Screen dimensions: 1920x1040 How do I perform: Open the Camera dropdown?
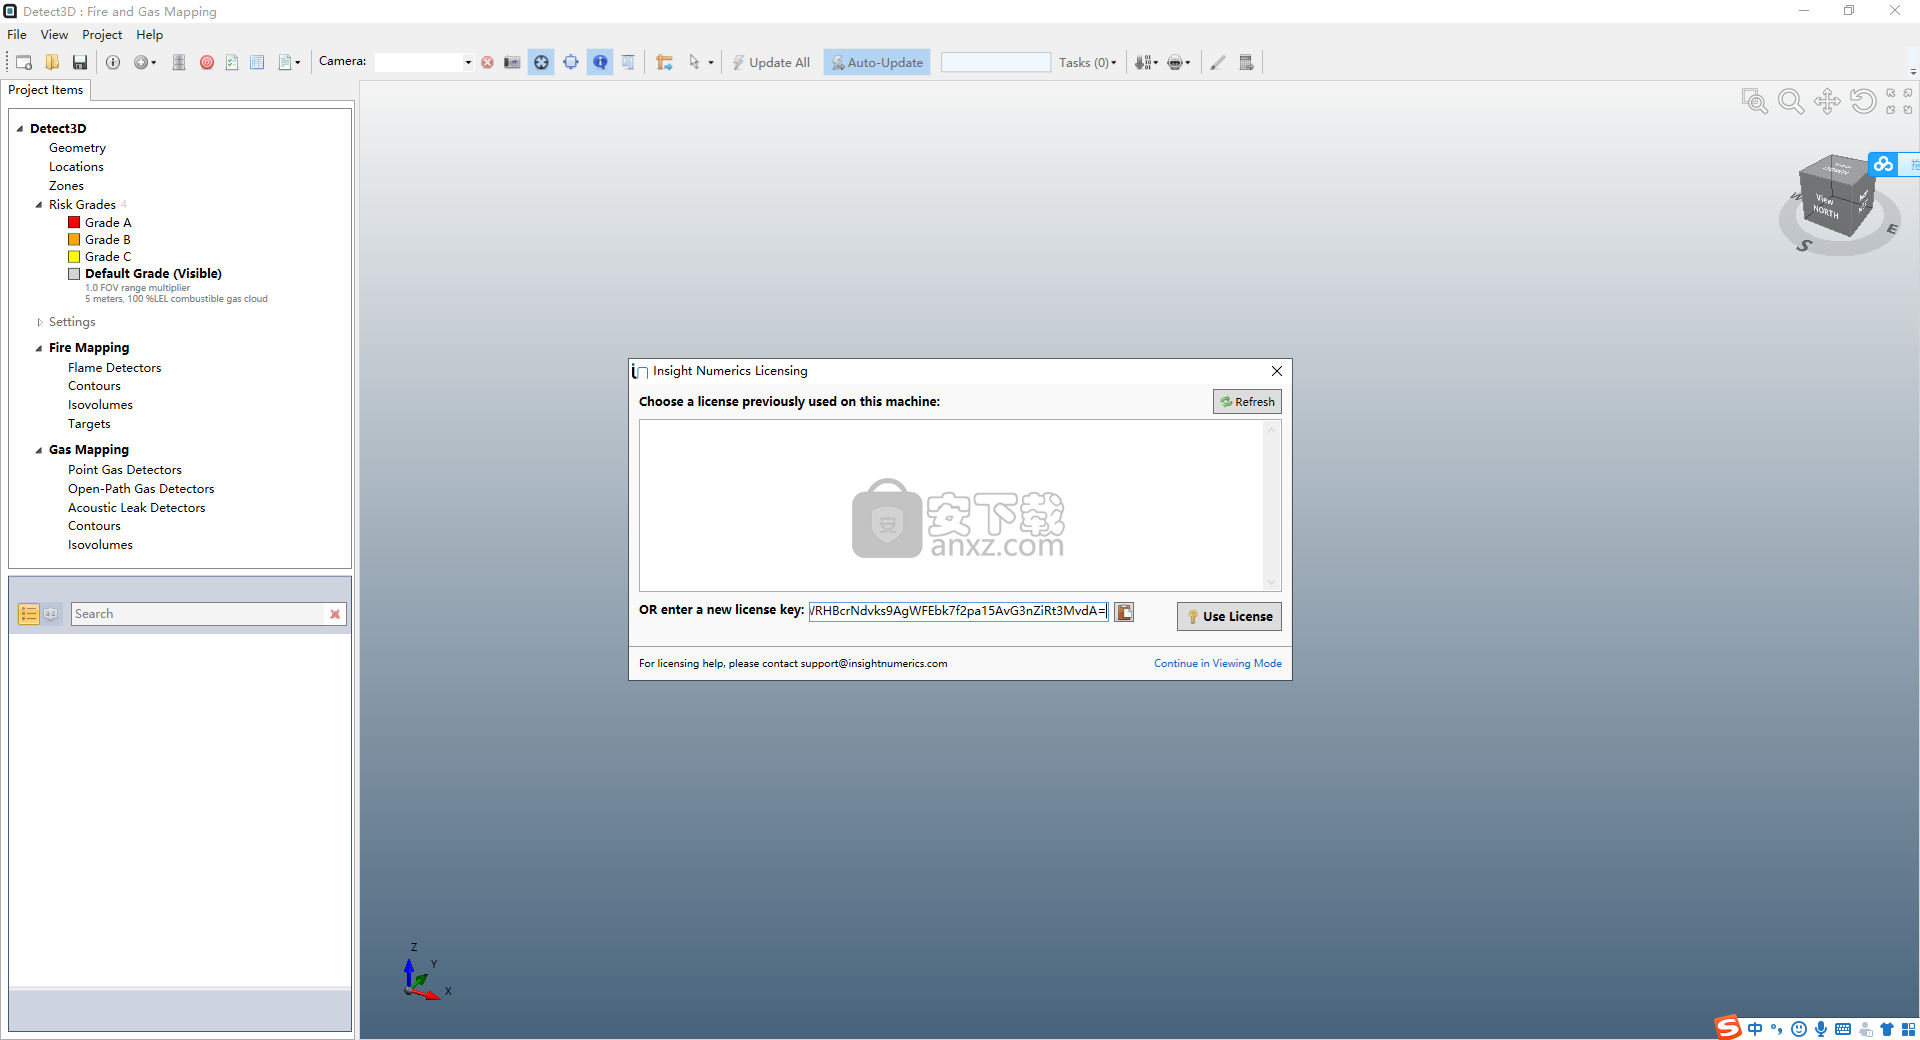(468, 62)
